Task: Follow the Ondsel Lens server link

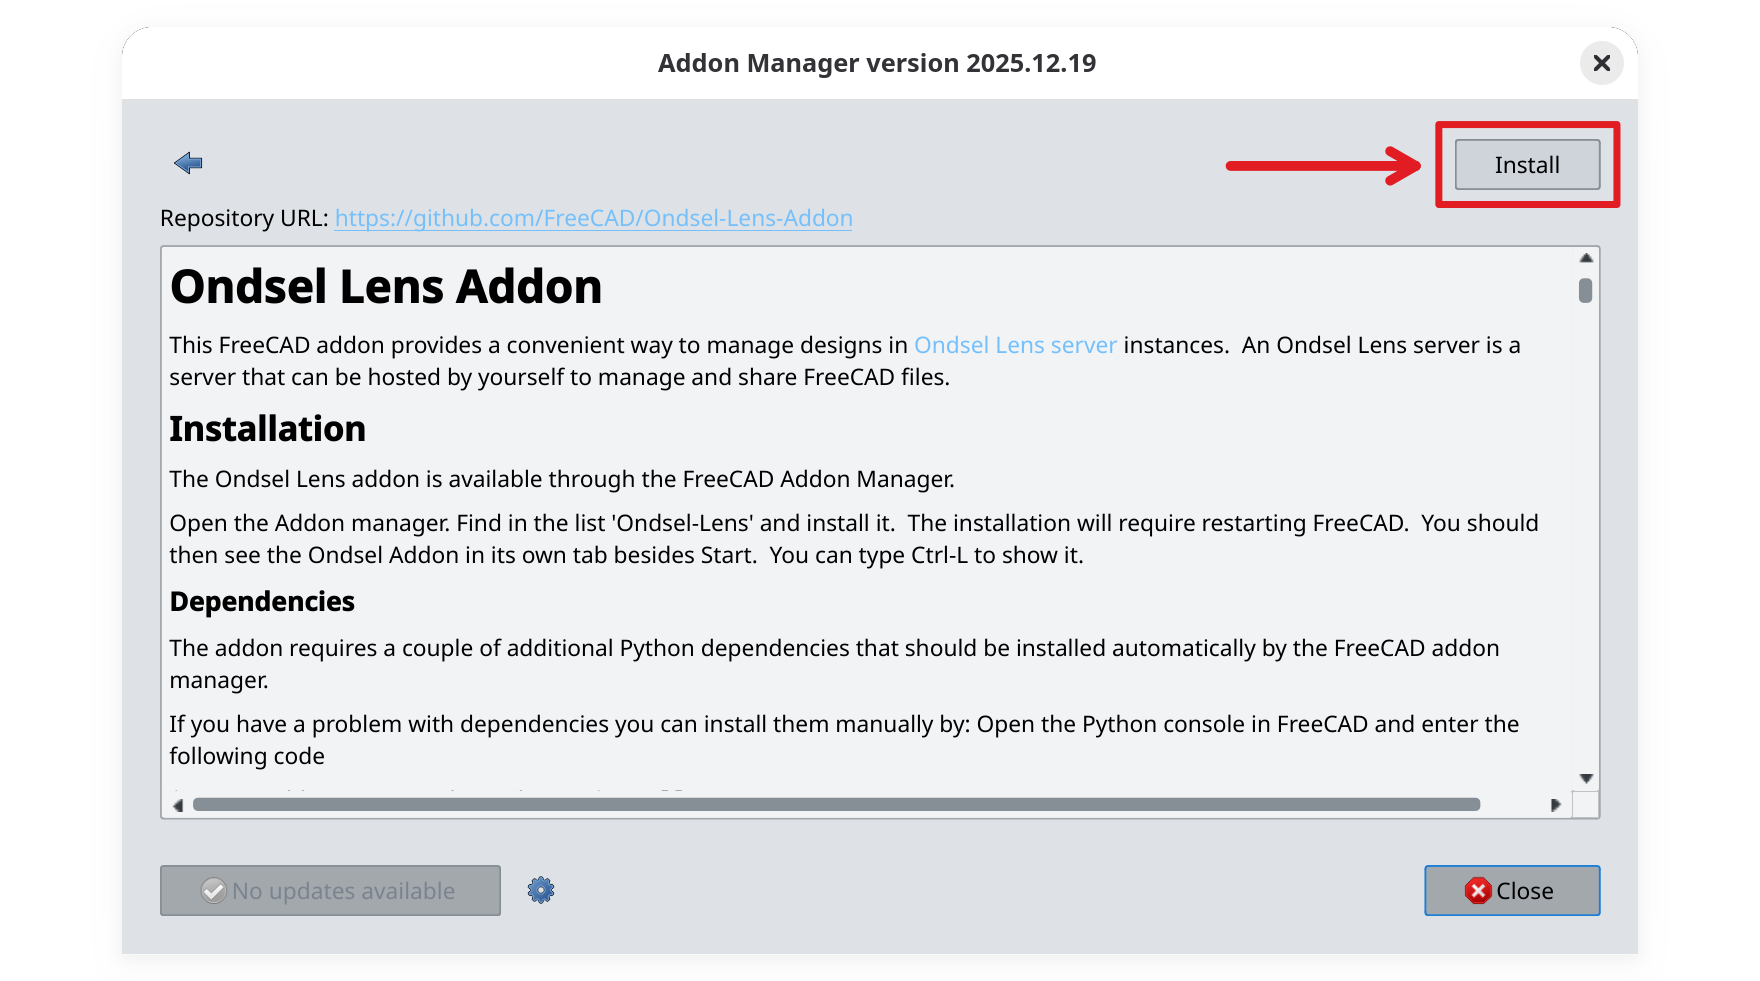Action: [1014, 345]
